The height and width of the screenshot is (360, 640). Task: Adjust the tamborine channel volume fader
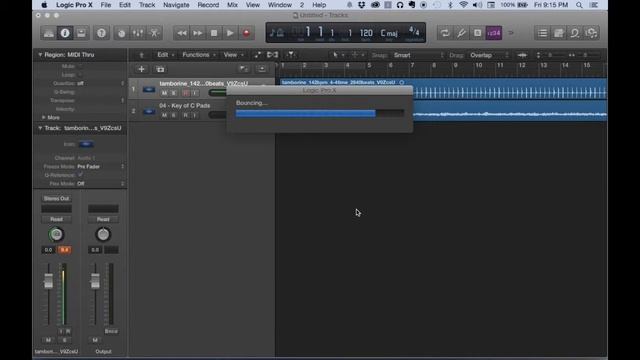[x=49, y=281]
